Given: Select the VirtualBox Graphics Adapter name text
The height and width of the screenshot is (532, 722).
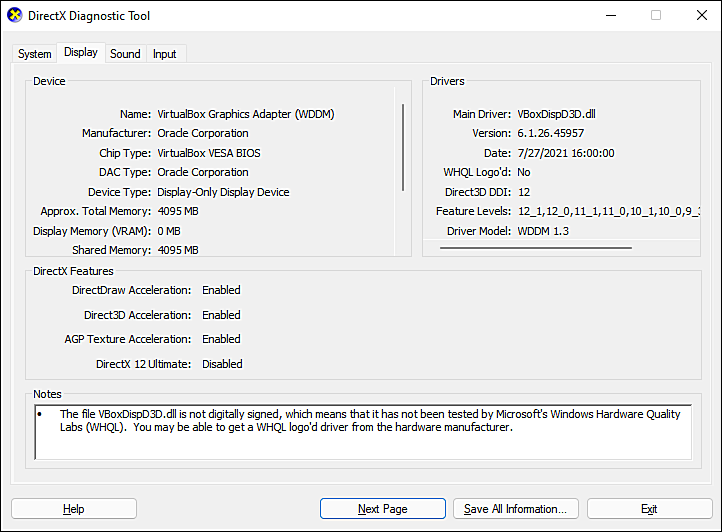Looking at the screenshot, I should coord(245,114).
